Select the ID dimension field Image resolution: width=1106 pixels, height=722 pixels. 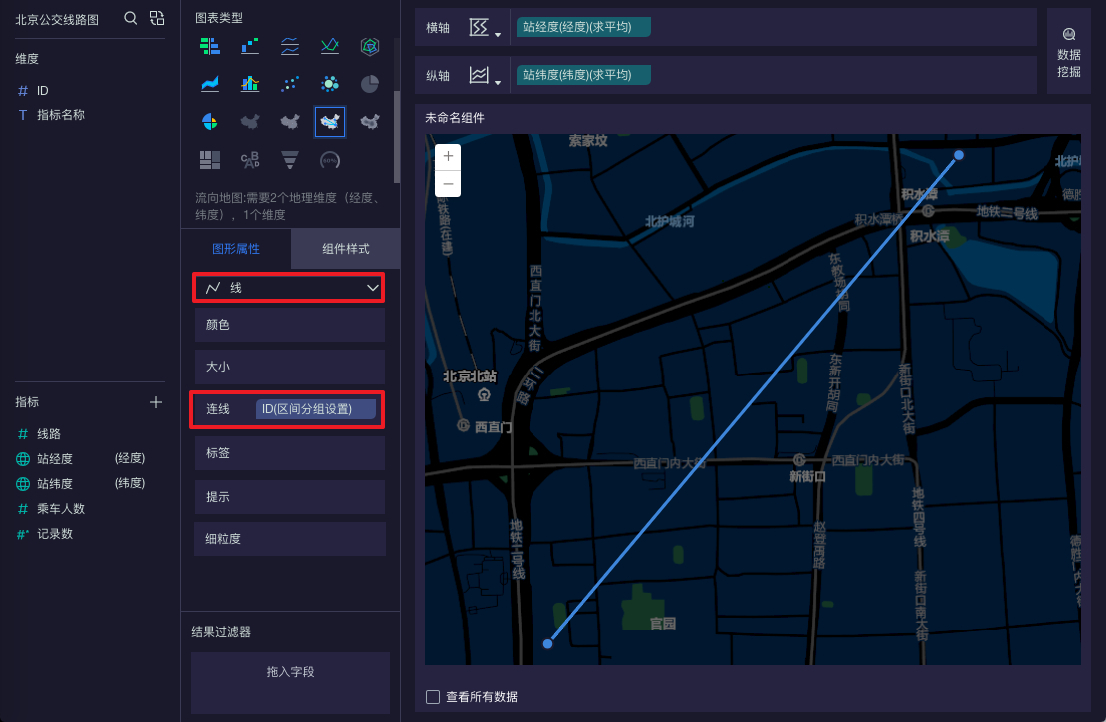coord(42,91)
